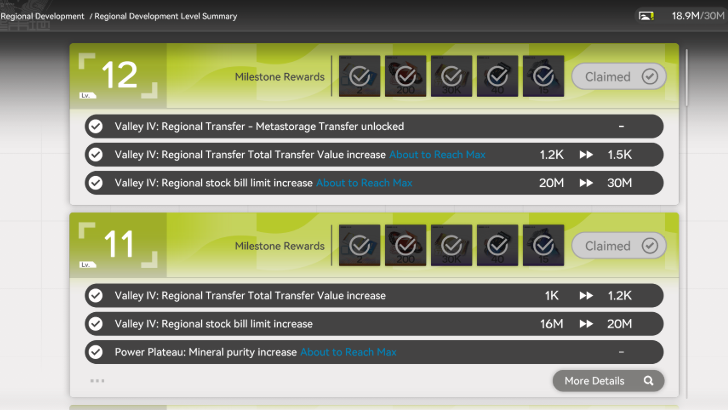Click About to Reach Max on level 12 stock bill row
728x410 pixels.
(364, 183)
